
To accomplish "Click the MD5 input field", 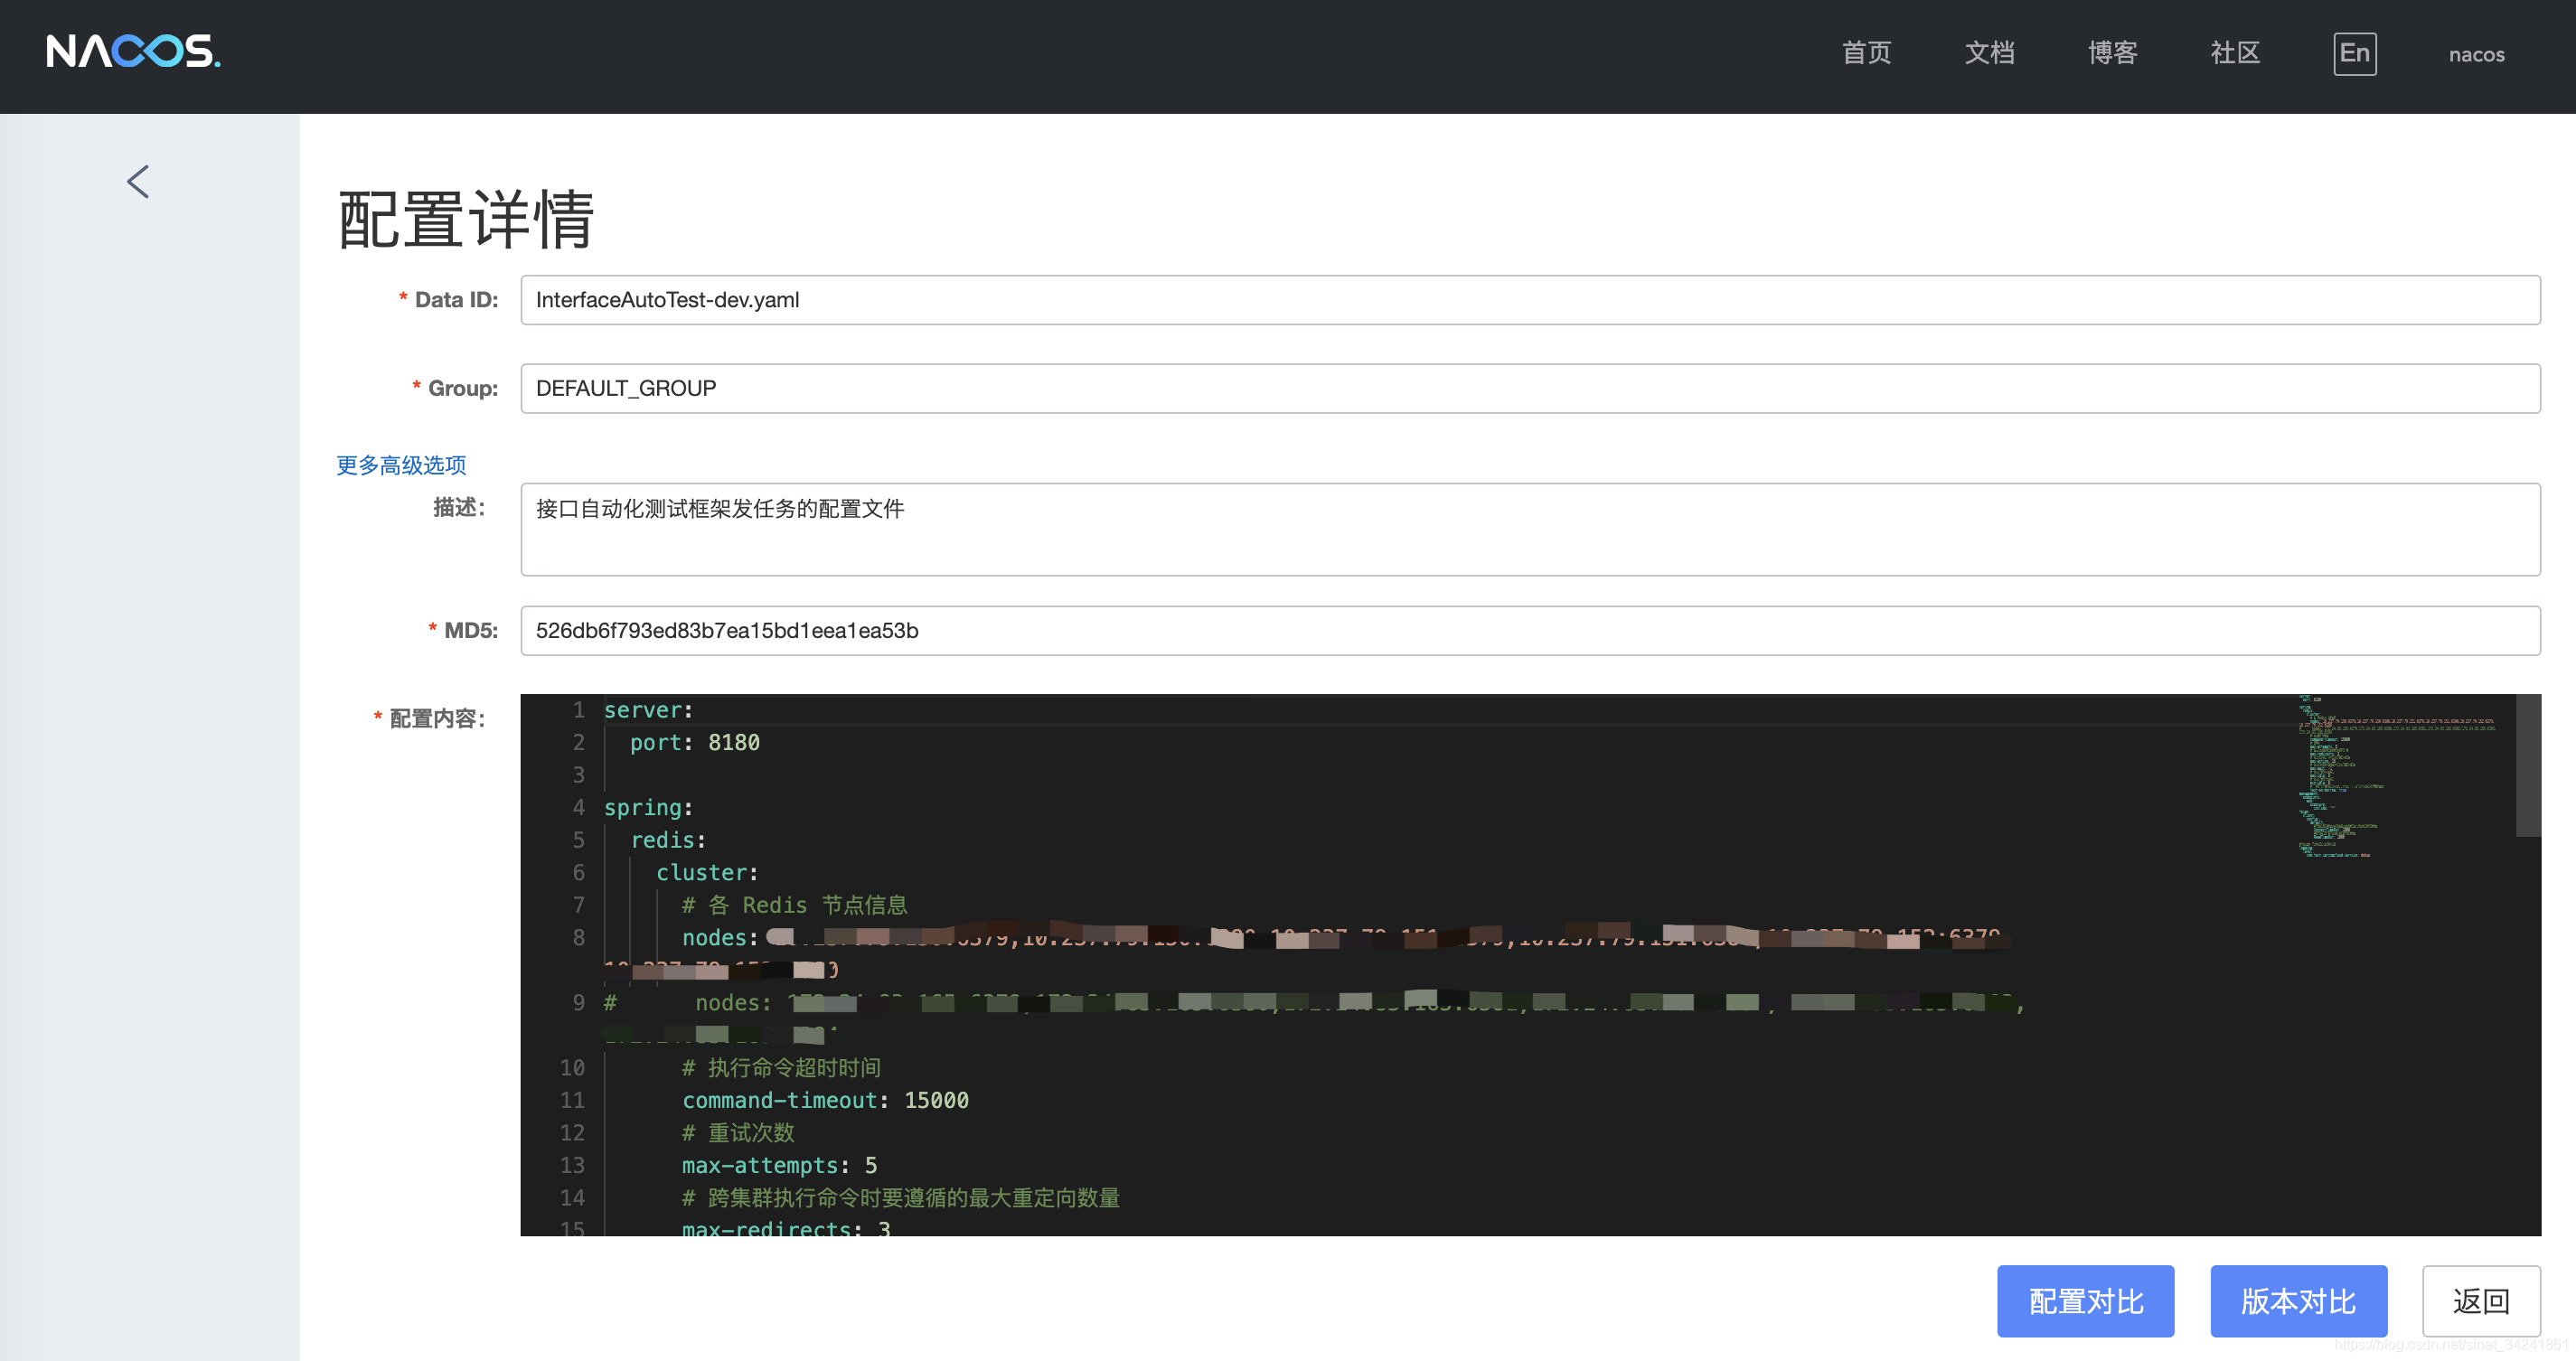I will point(1530,630).
